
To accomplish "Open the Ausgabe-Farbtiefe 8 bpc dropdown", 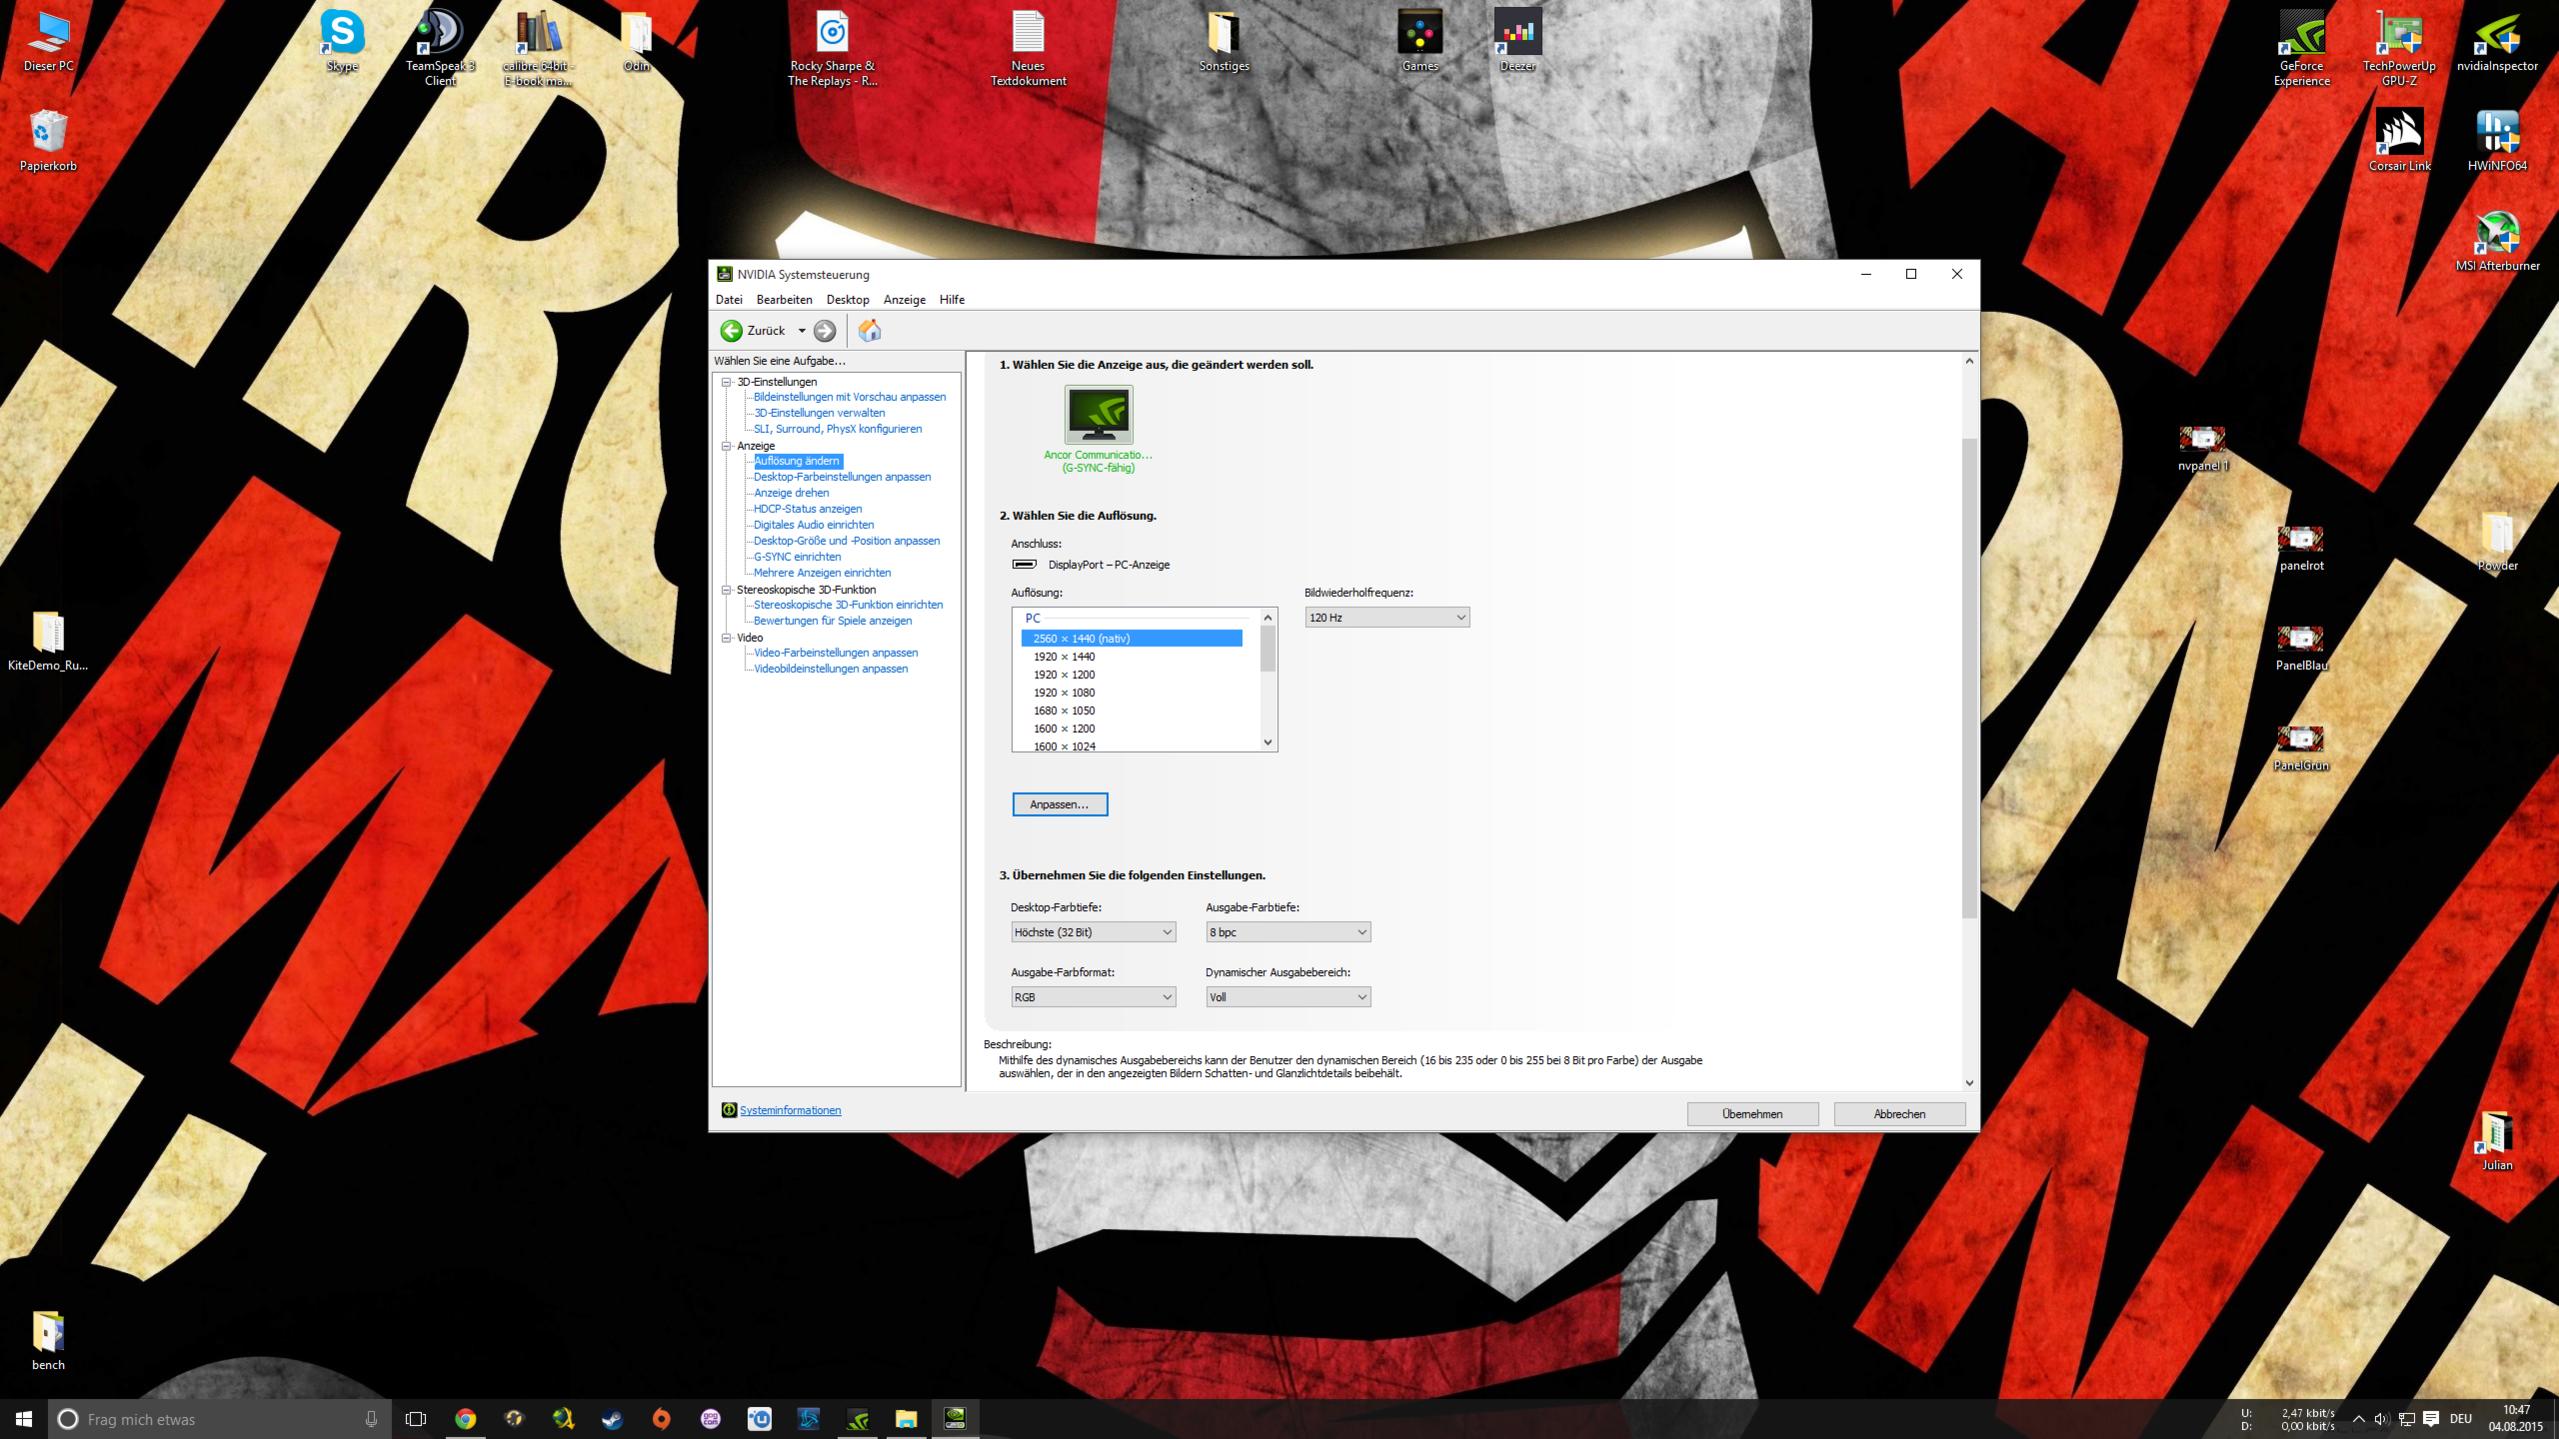I will [x=1287, y=932].
